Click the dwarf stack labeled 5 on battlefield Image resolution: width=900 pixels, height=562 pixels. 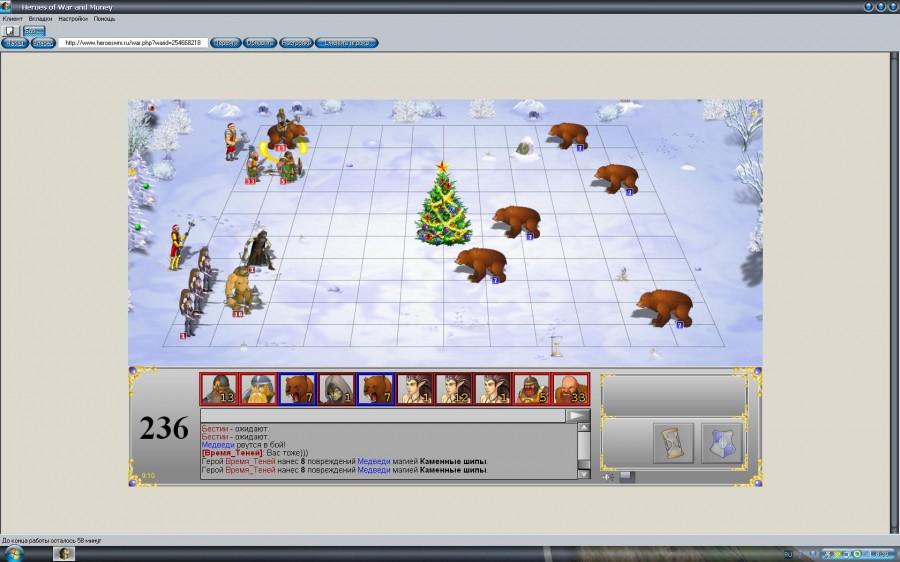click(290, 168)
